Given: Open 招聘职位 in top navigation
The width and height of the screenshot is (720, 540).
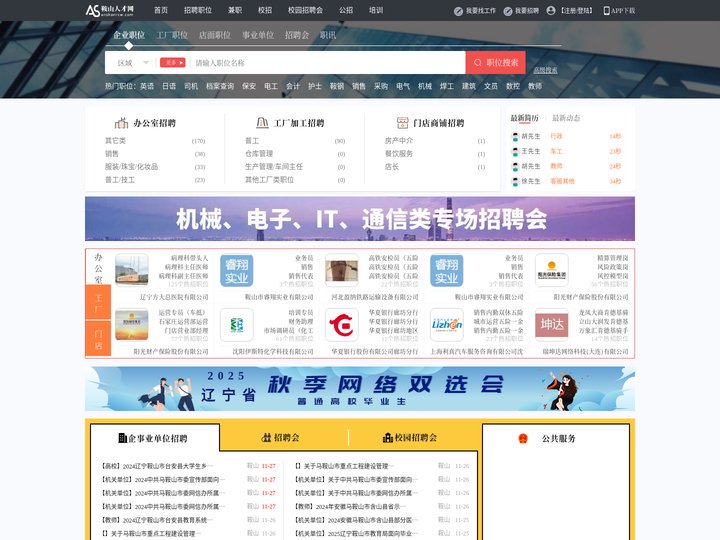Looking at the screenshot, I should point(198,10).
